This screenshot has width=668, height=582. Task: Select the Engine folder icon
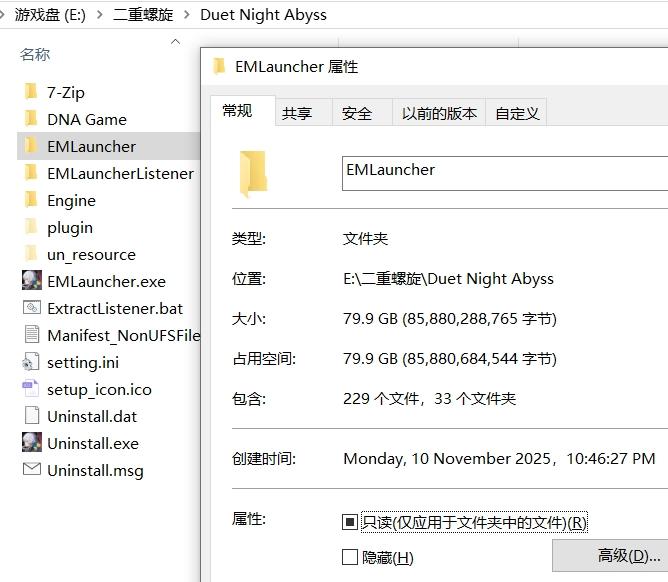tap(31, 200)
